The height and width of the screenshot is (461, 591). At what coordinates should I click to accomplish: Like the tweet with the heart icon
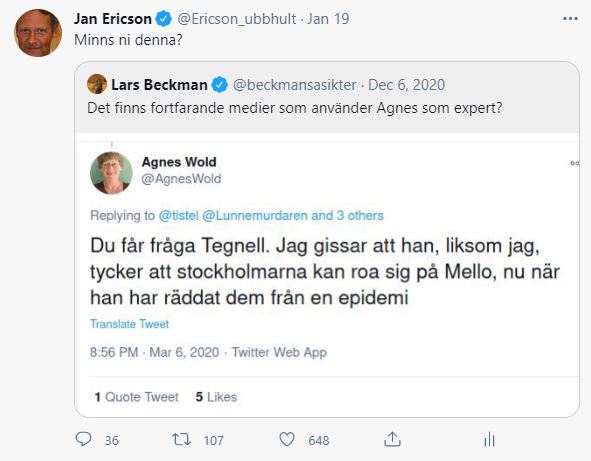click(286, 440)
